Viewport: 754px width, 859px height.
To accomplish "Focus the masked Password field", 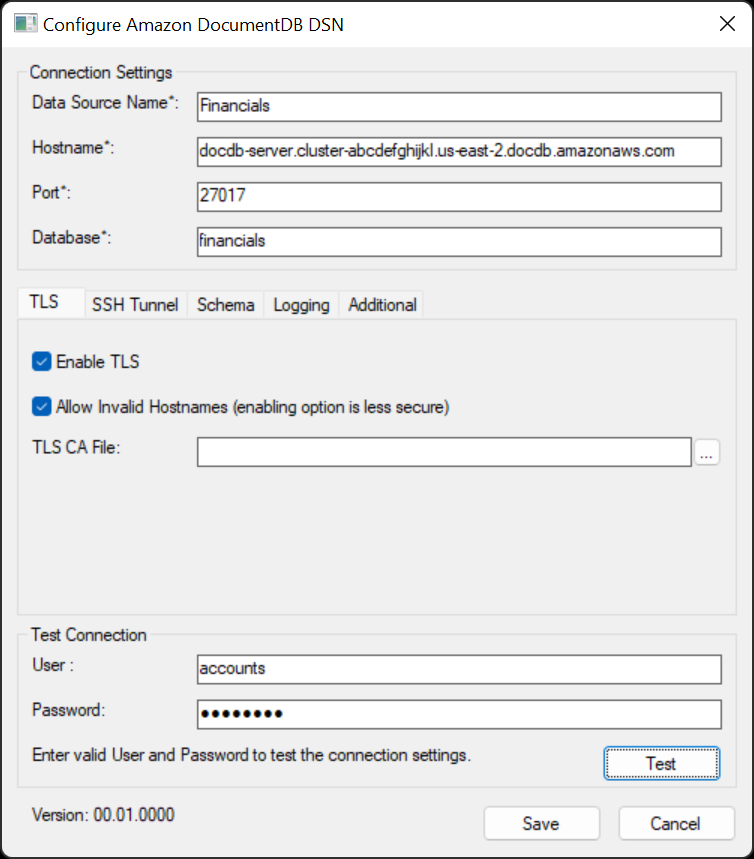I will 459,714.
